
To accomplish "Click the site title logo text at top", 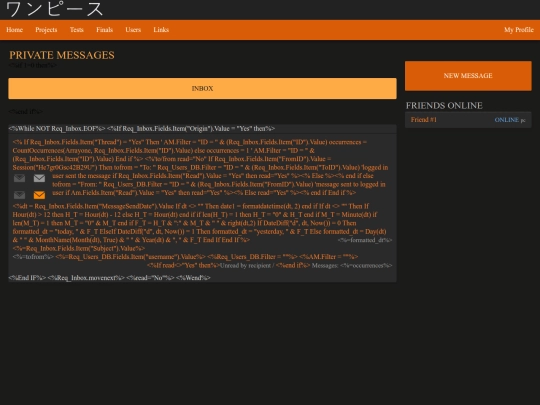I will [54, 9].
